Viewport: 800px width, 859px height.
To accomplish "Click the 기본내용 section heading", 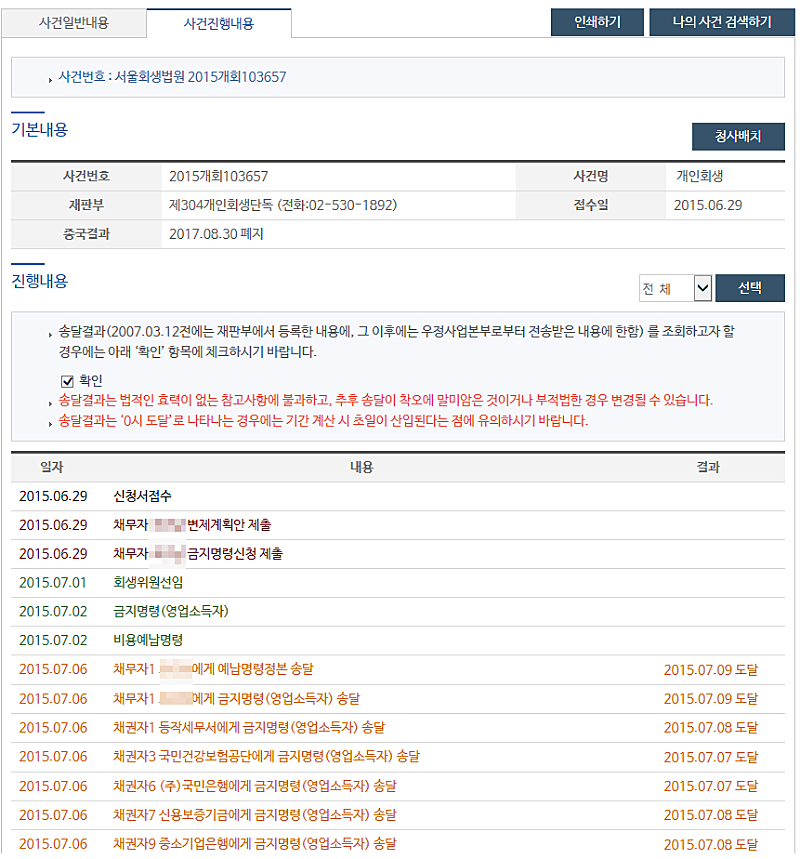I will [x=39, y=130].
